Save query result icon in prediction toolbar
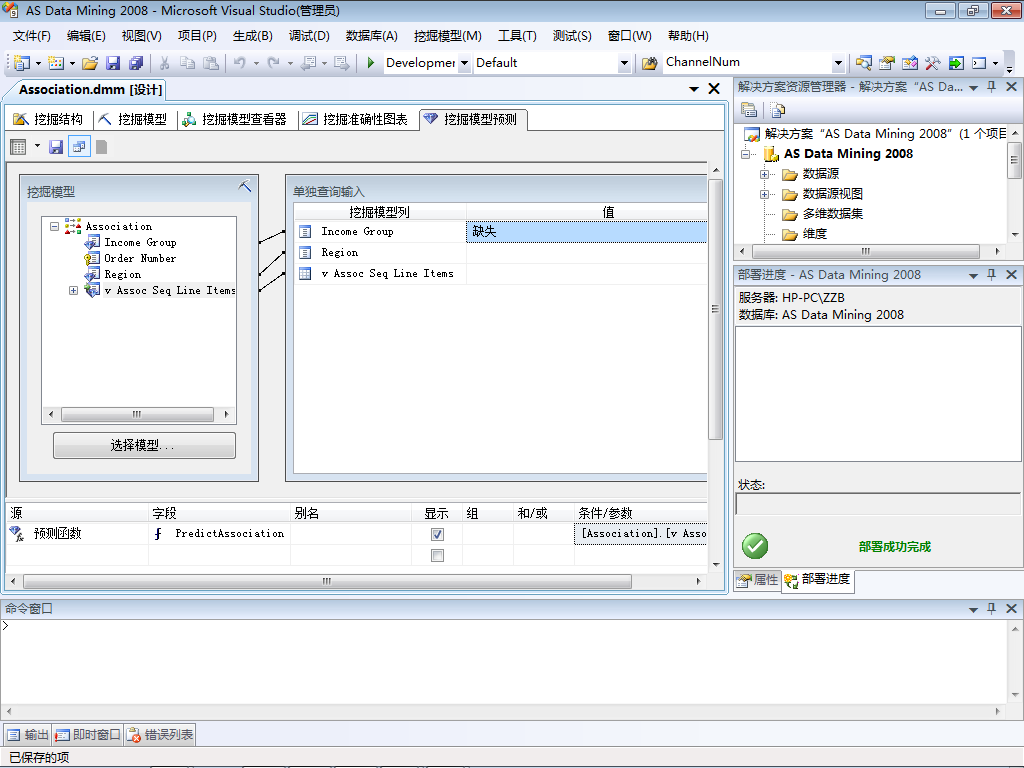 56,147
